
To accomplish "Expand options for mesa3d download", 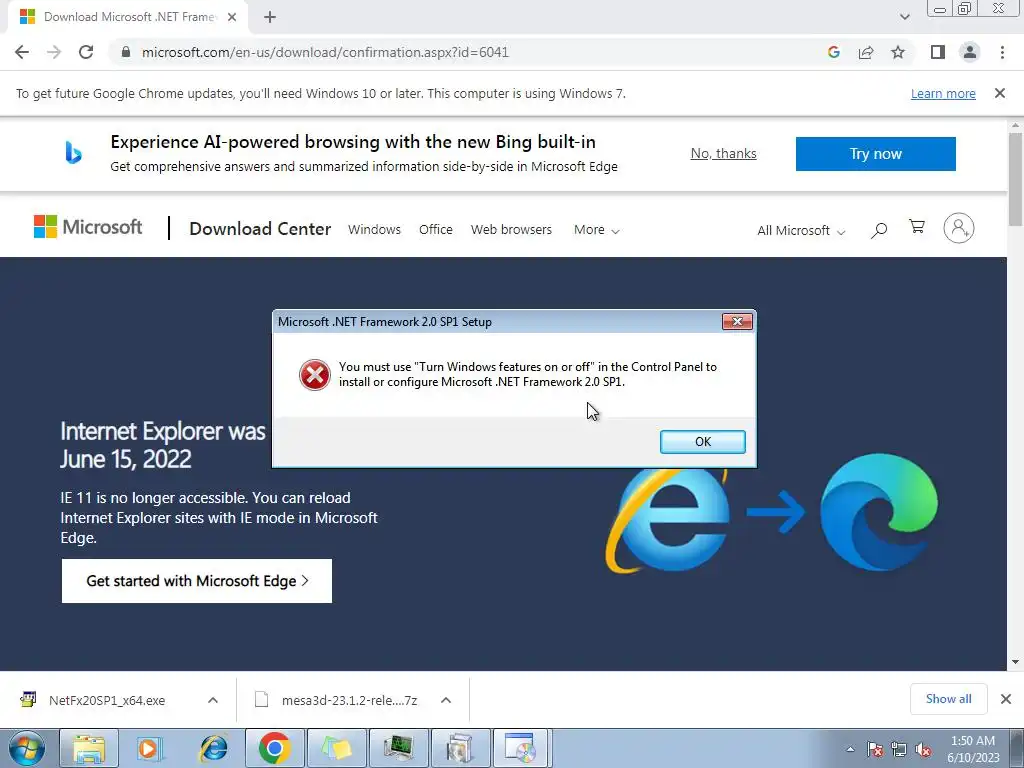I will click(446, 700).
